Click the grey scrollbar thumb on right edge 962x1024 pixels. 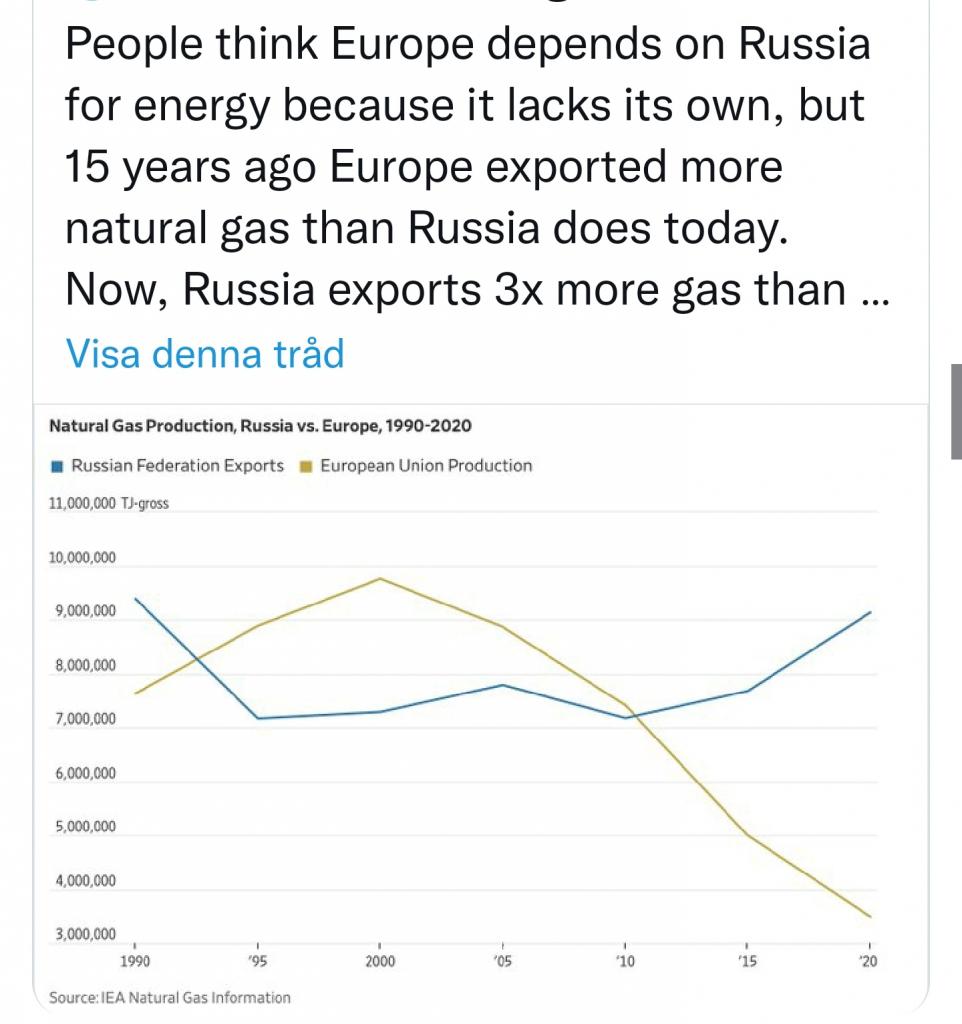point(956,411)
